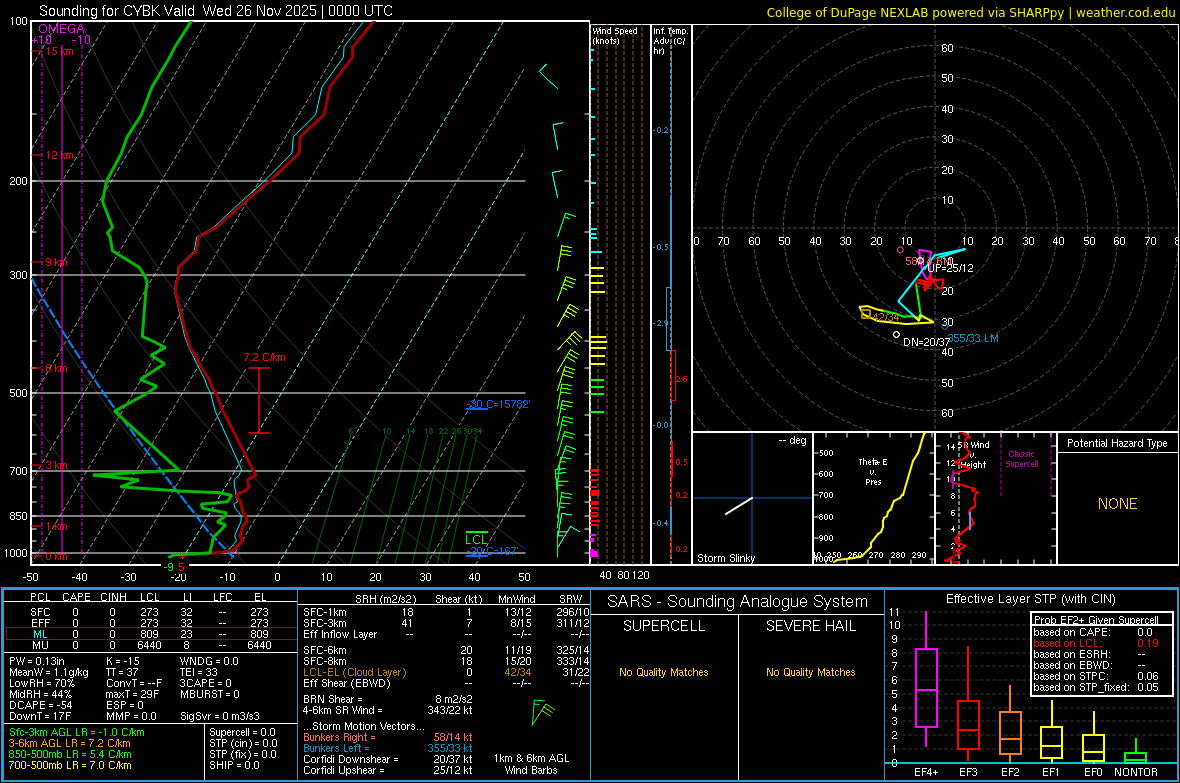Screen dimensions: 1180x783
Task: Click the maxT = 29F value
Action: pyautogui.click(x=132, y=694)
